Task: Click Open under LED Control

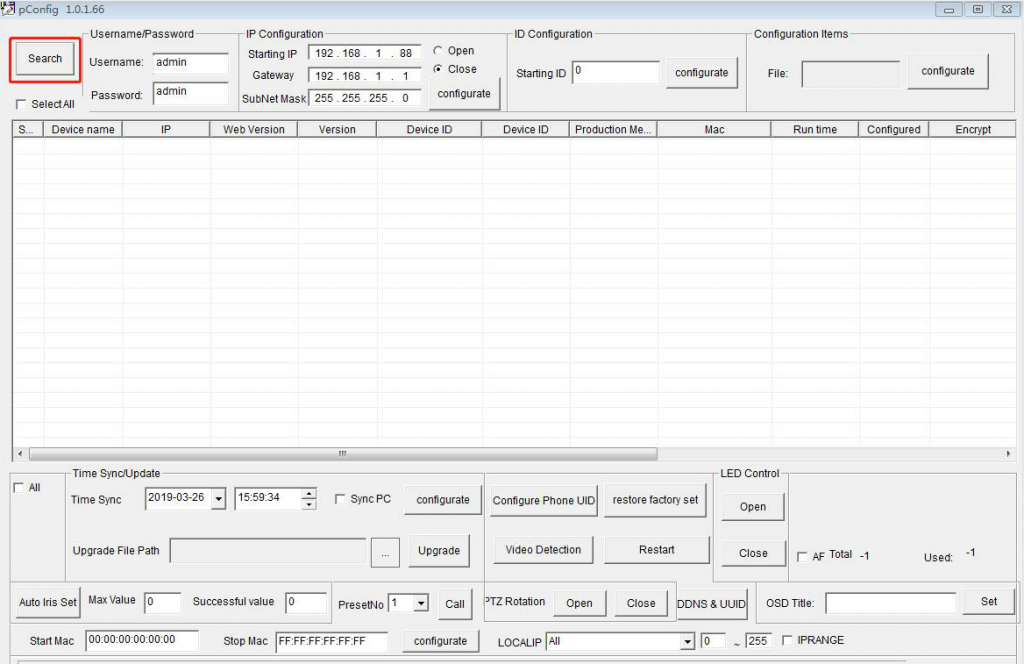Action: point(752,507)
